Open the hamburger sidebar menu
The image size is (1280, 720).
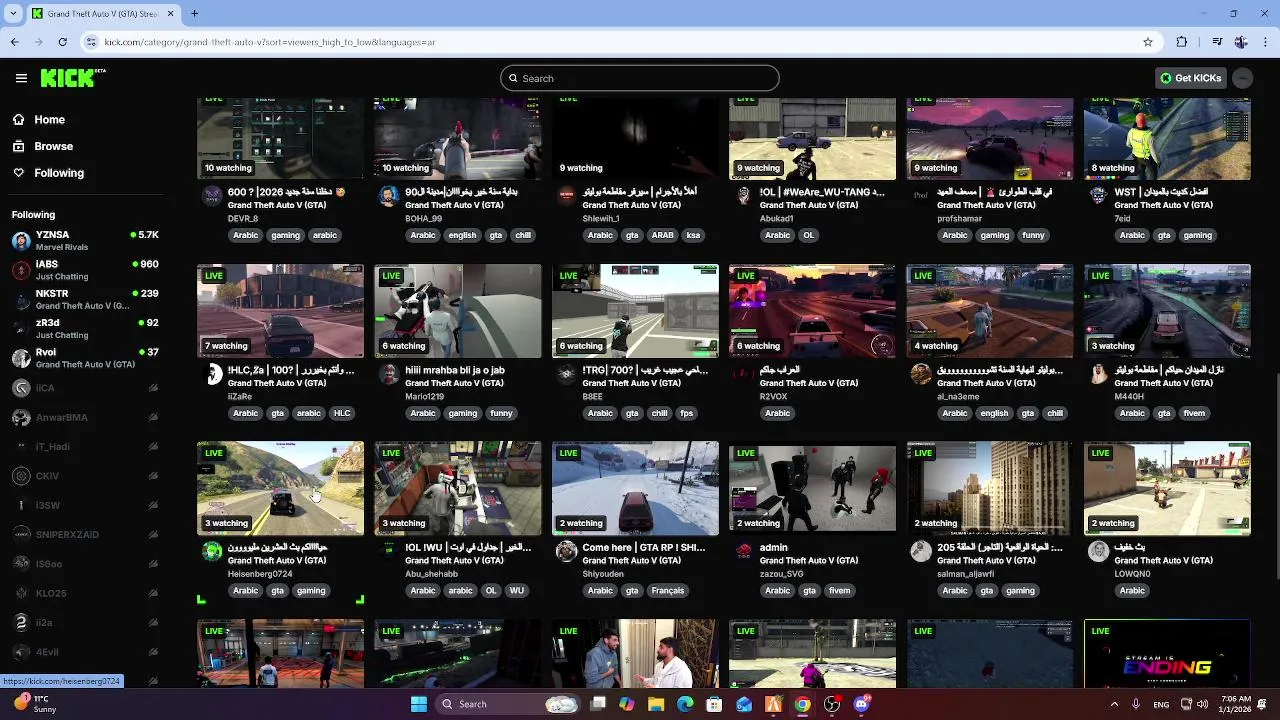click(x=21, y=78)
